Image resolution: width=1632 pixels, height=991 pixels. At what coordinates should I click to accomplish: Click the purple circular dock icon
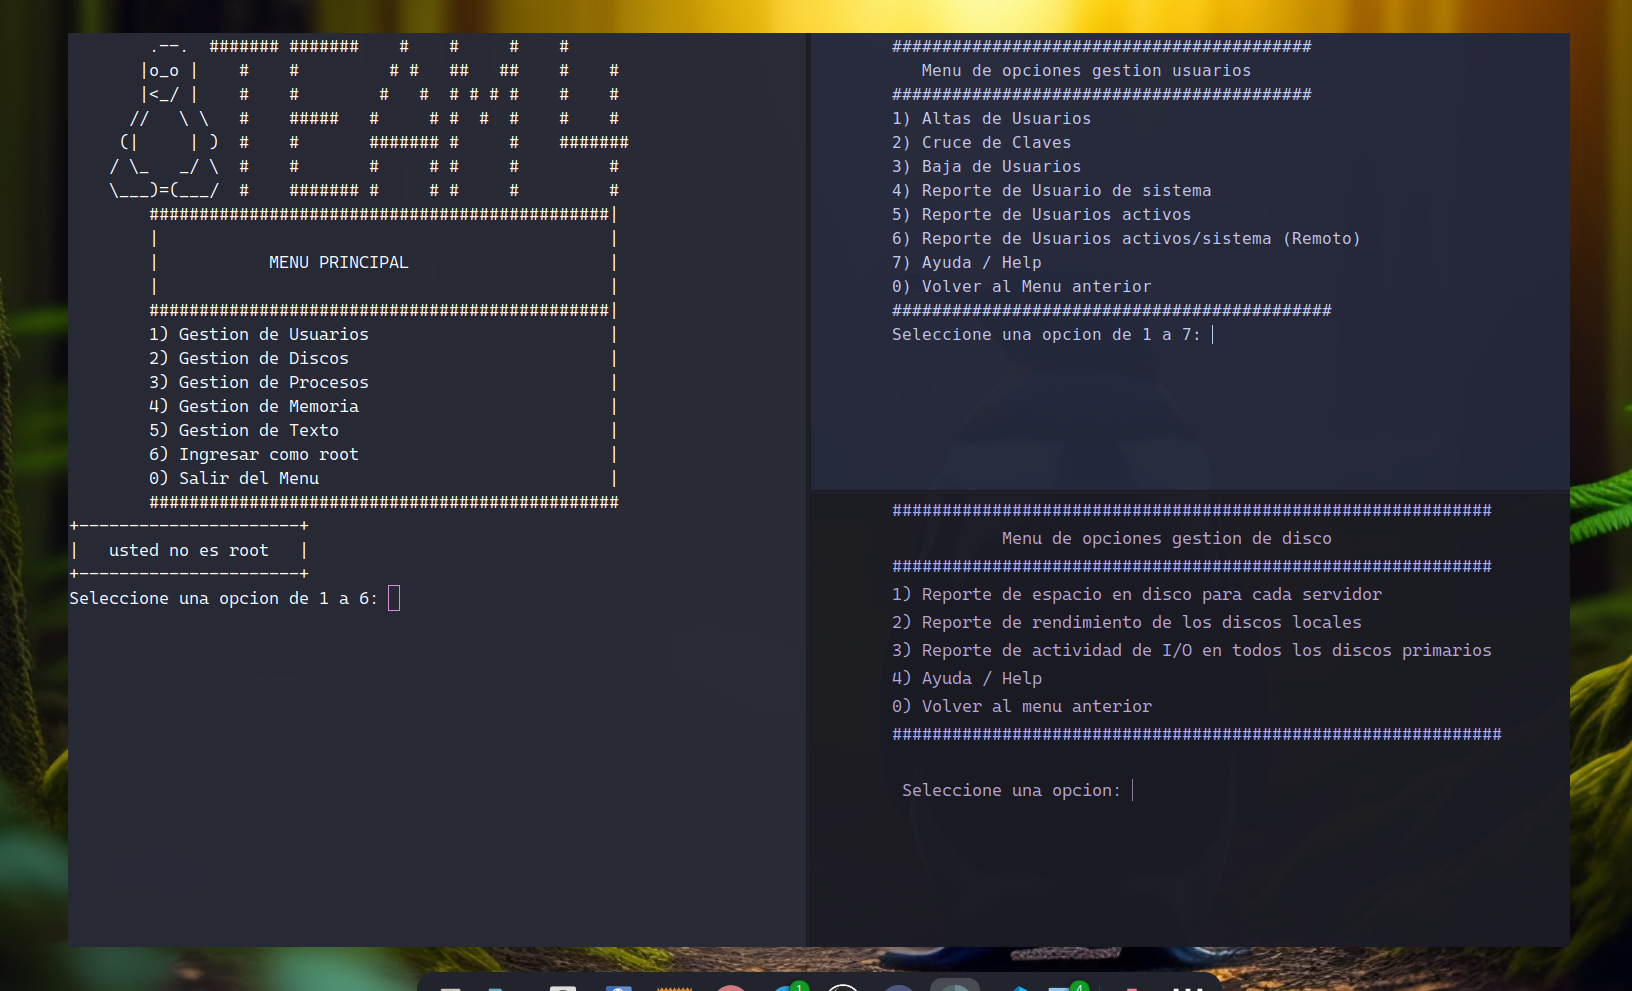click(898, 988)
